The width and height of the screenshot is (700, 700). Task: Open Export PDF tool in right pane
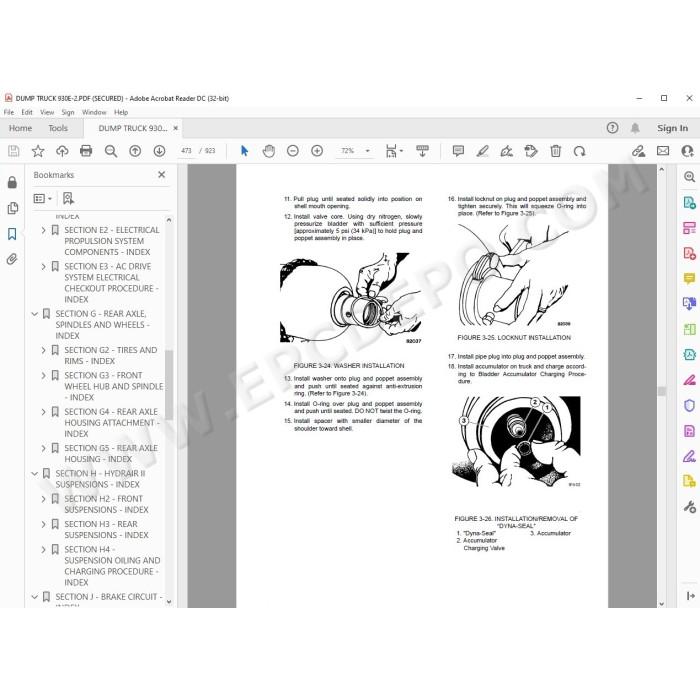click(689, 203)
